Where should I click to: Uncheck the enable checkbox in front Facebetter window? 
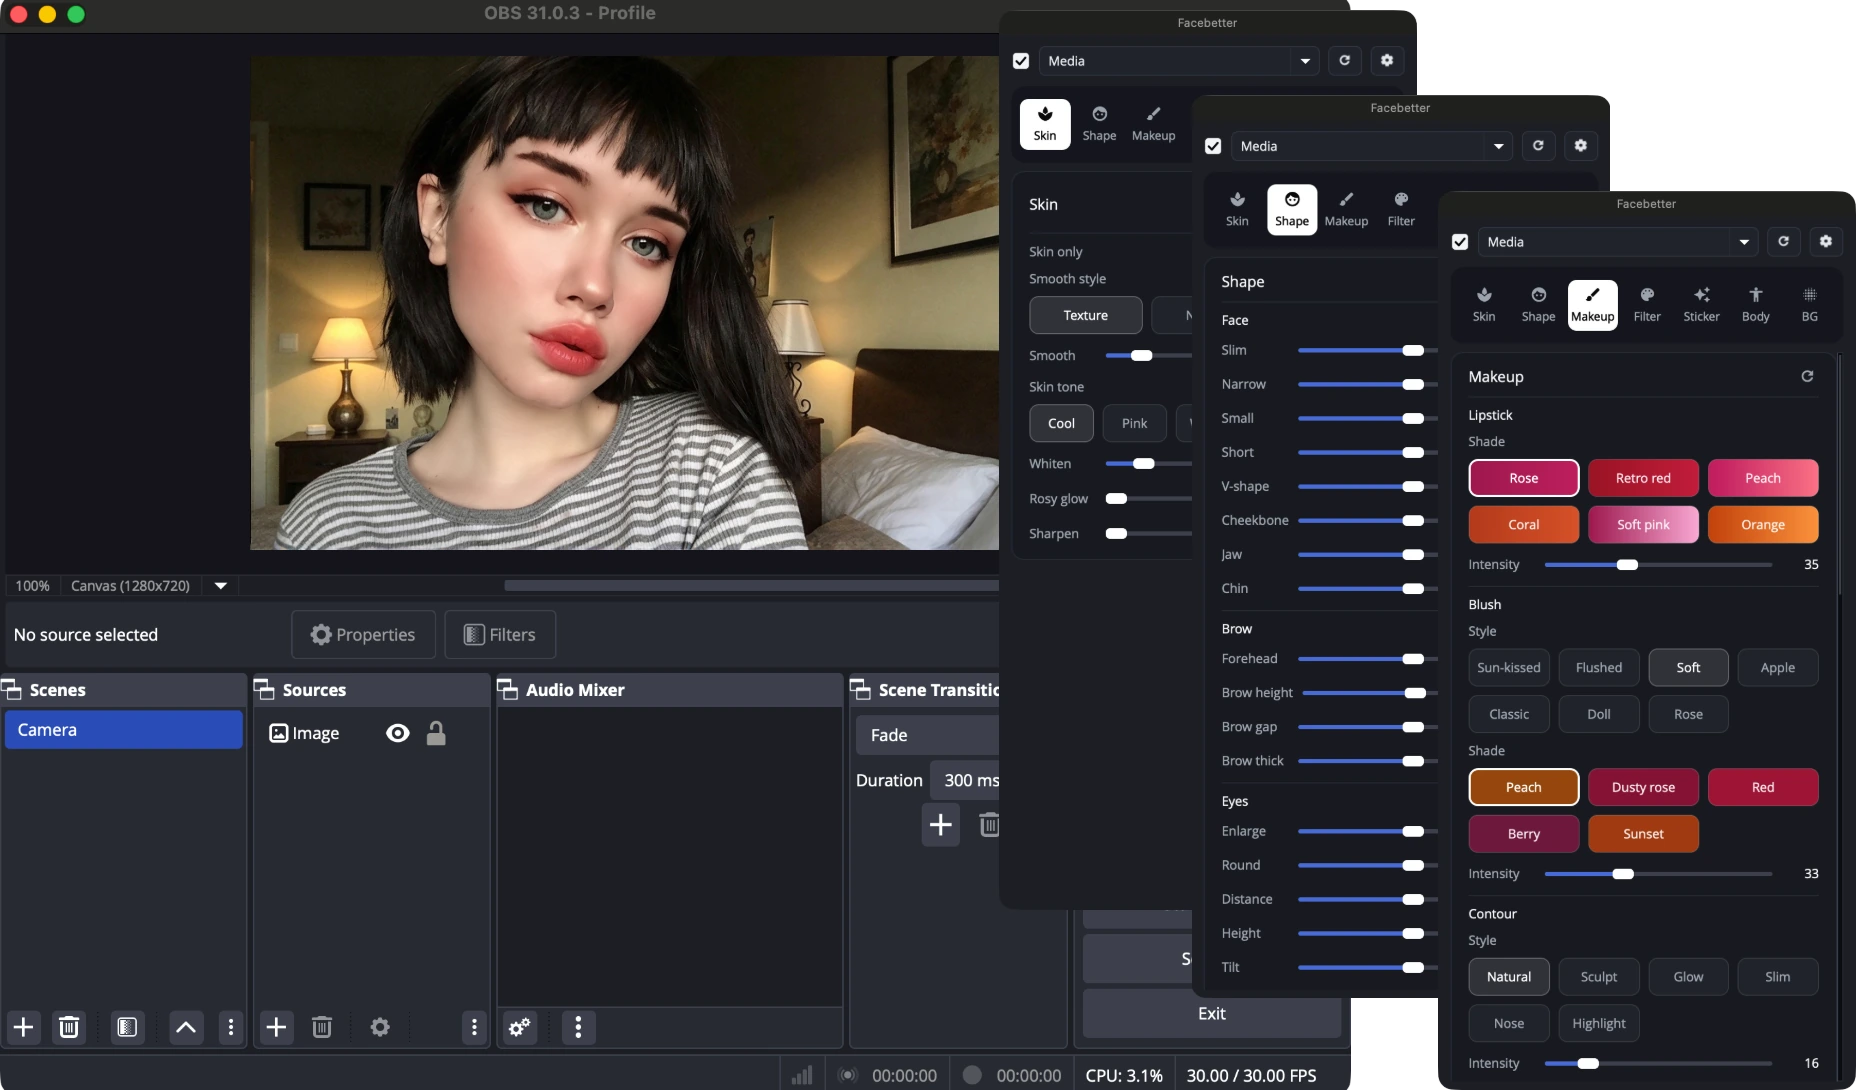[1459, 242]
